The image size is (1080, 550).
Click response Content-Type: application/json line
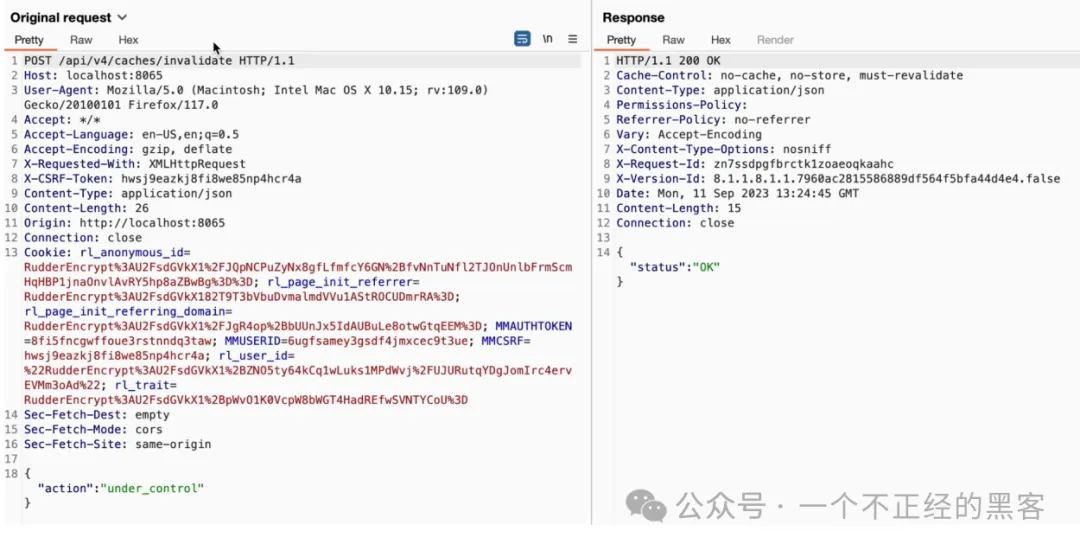click(720, 90)
